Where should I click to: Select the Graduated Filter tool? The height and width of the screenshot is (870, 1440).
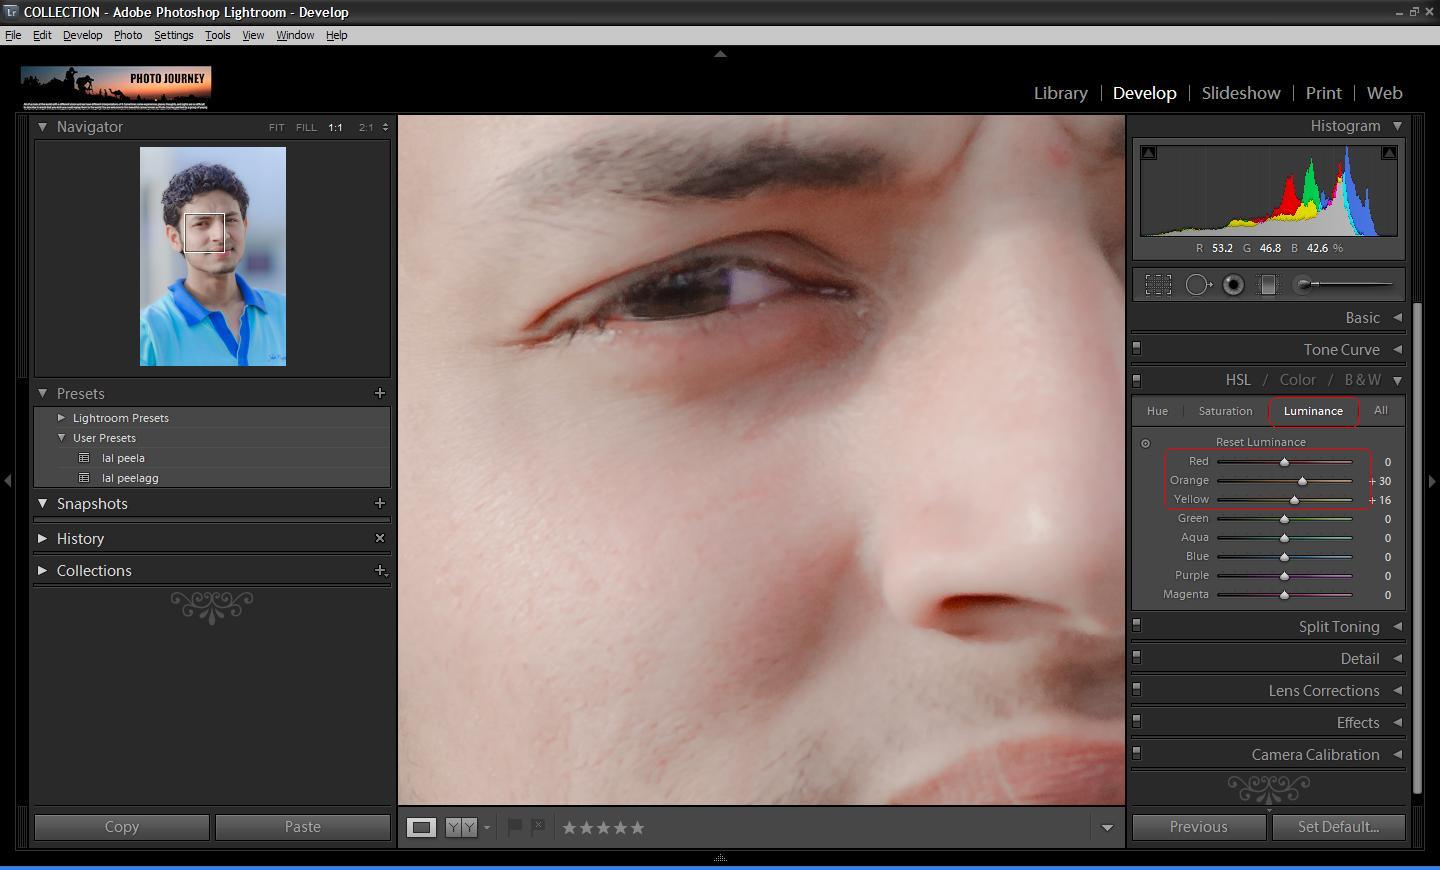pyautogui.click(x=1267, y=285)
